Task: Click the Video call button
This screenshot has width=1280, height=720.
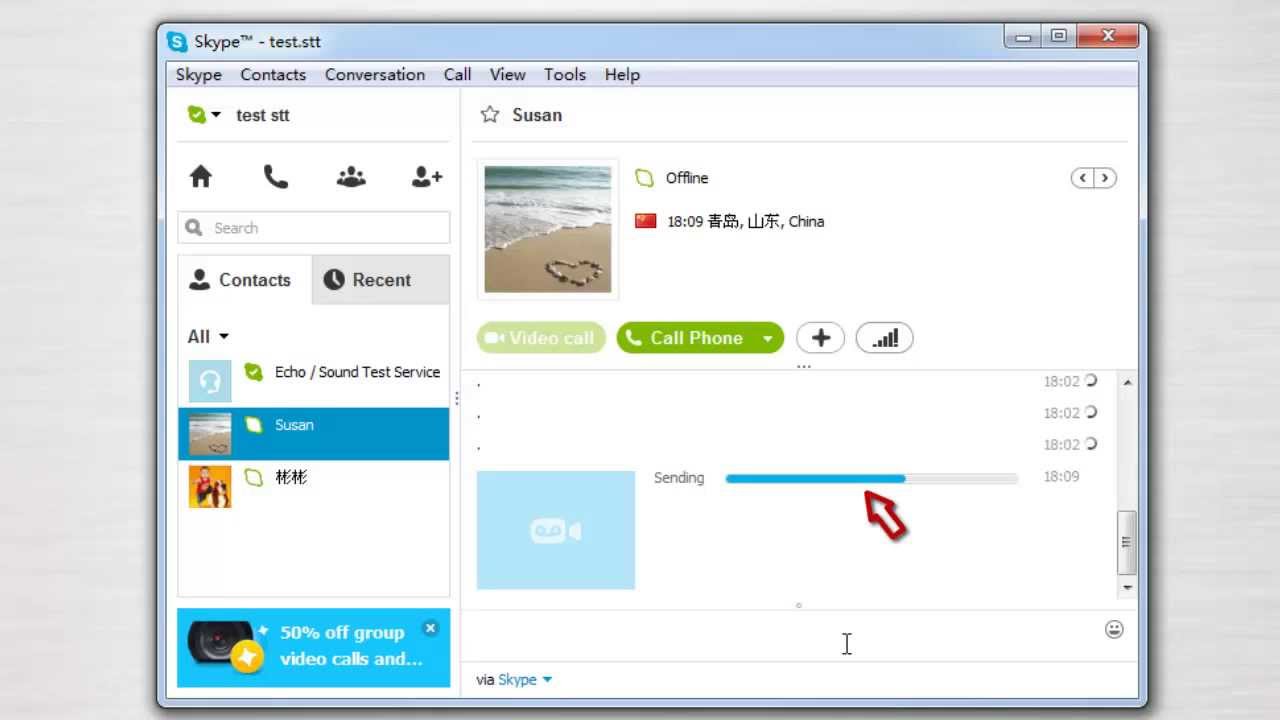Action: (541, 338)
